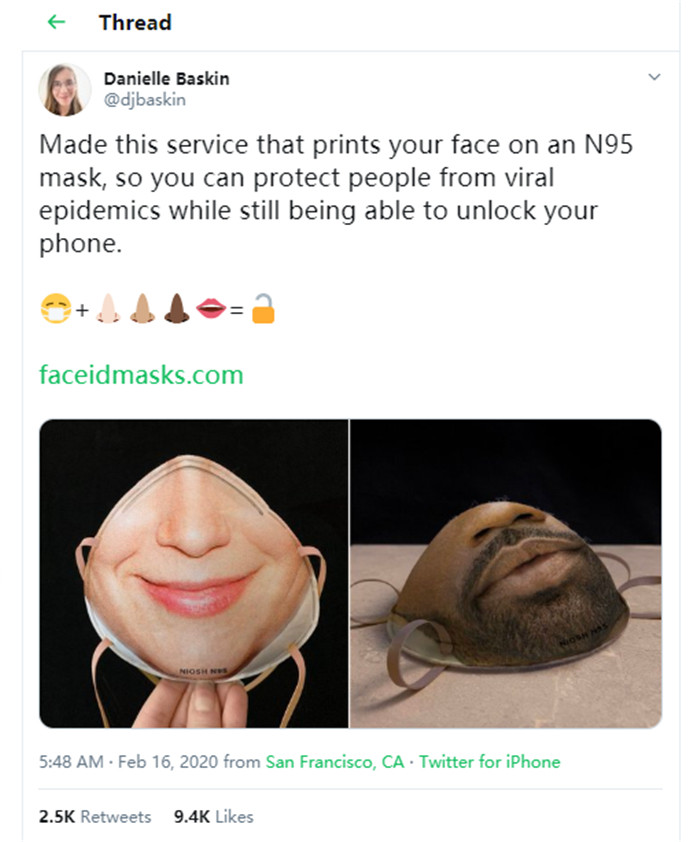Viewport: 700px width, 842px height.
Task: Open the smiling woman mask photo
Action: point(193,573)
